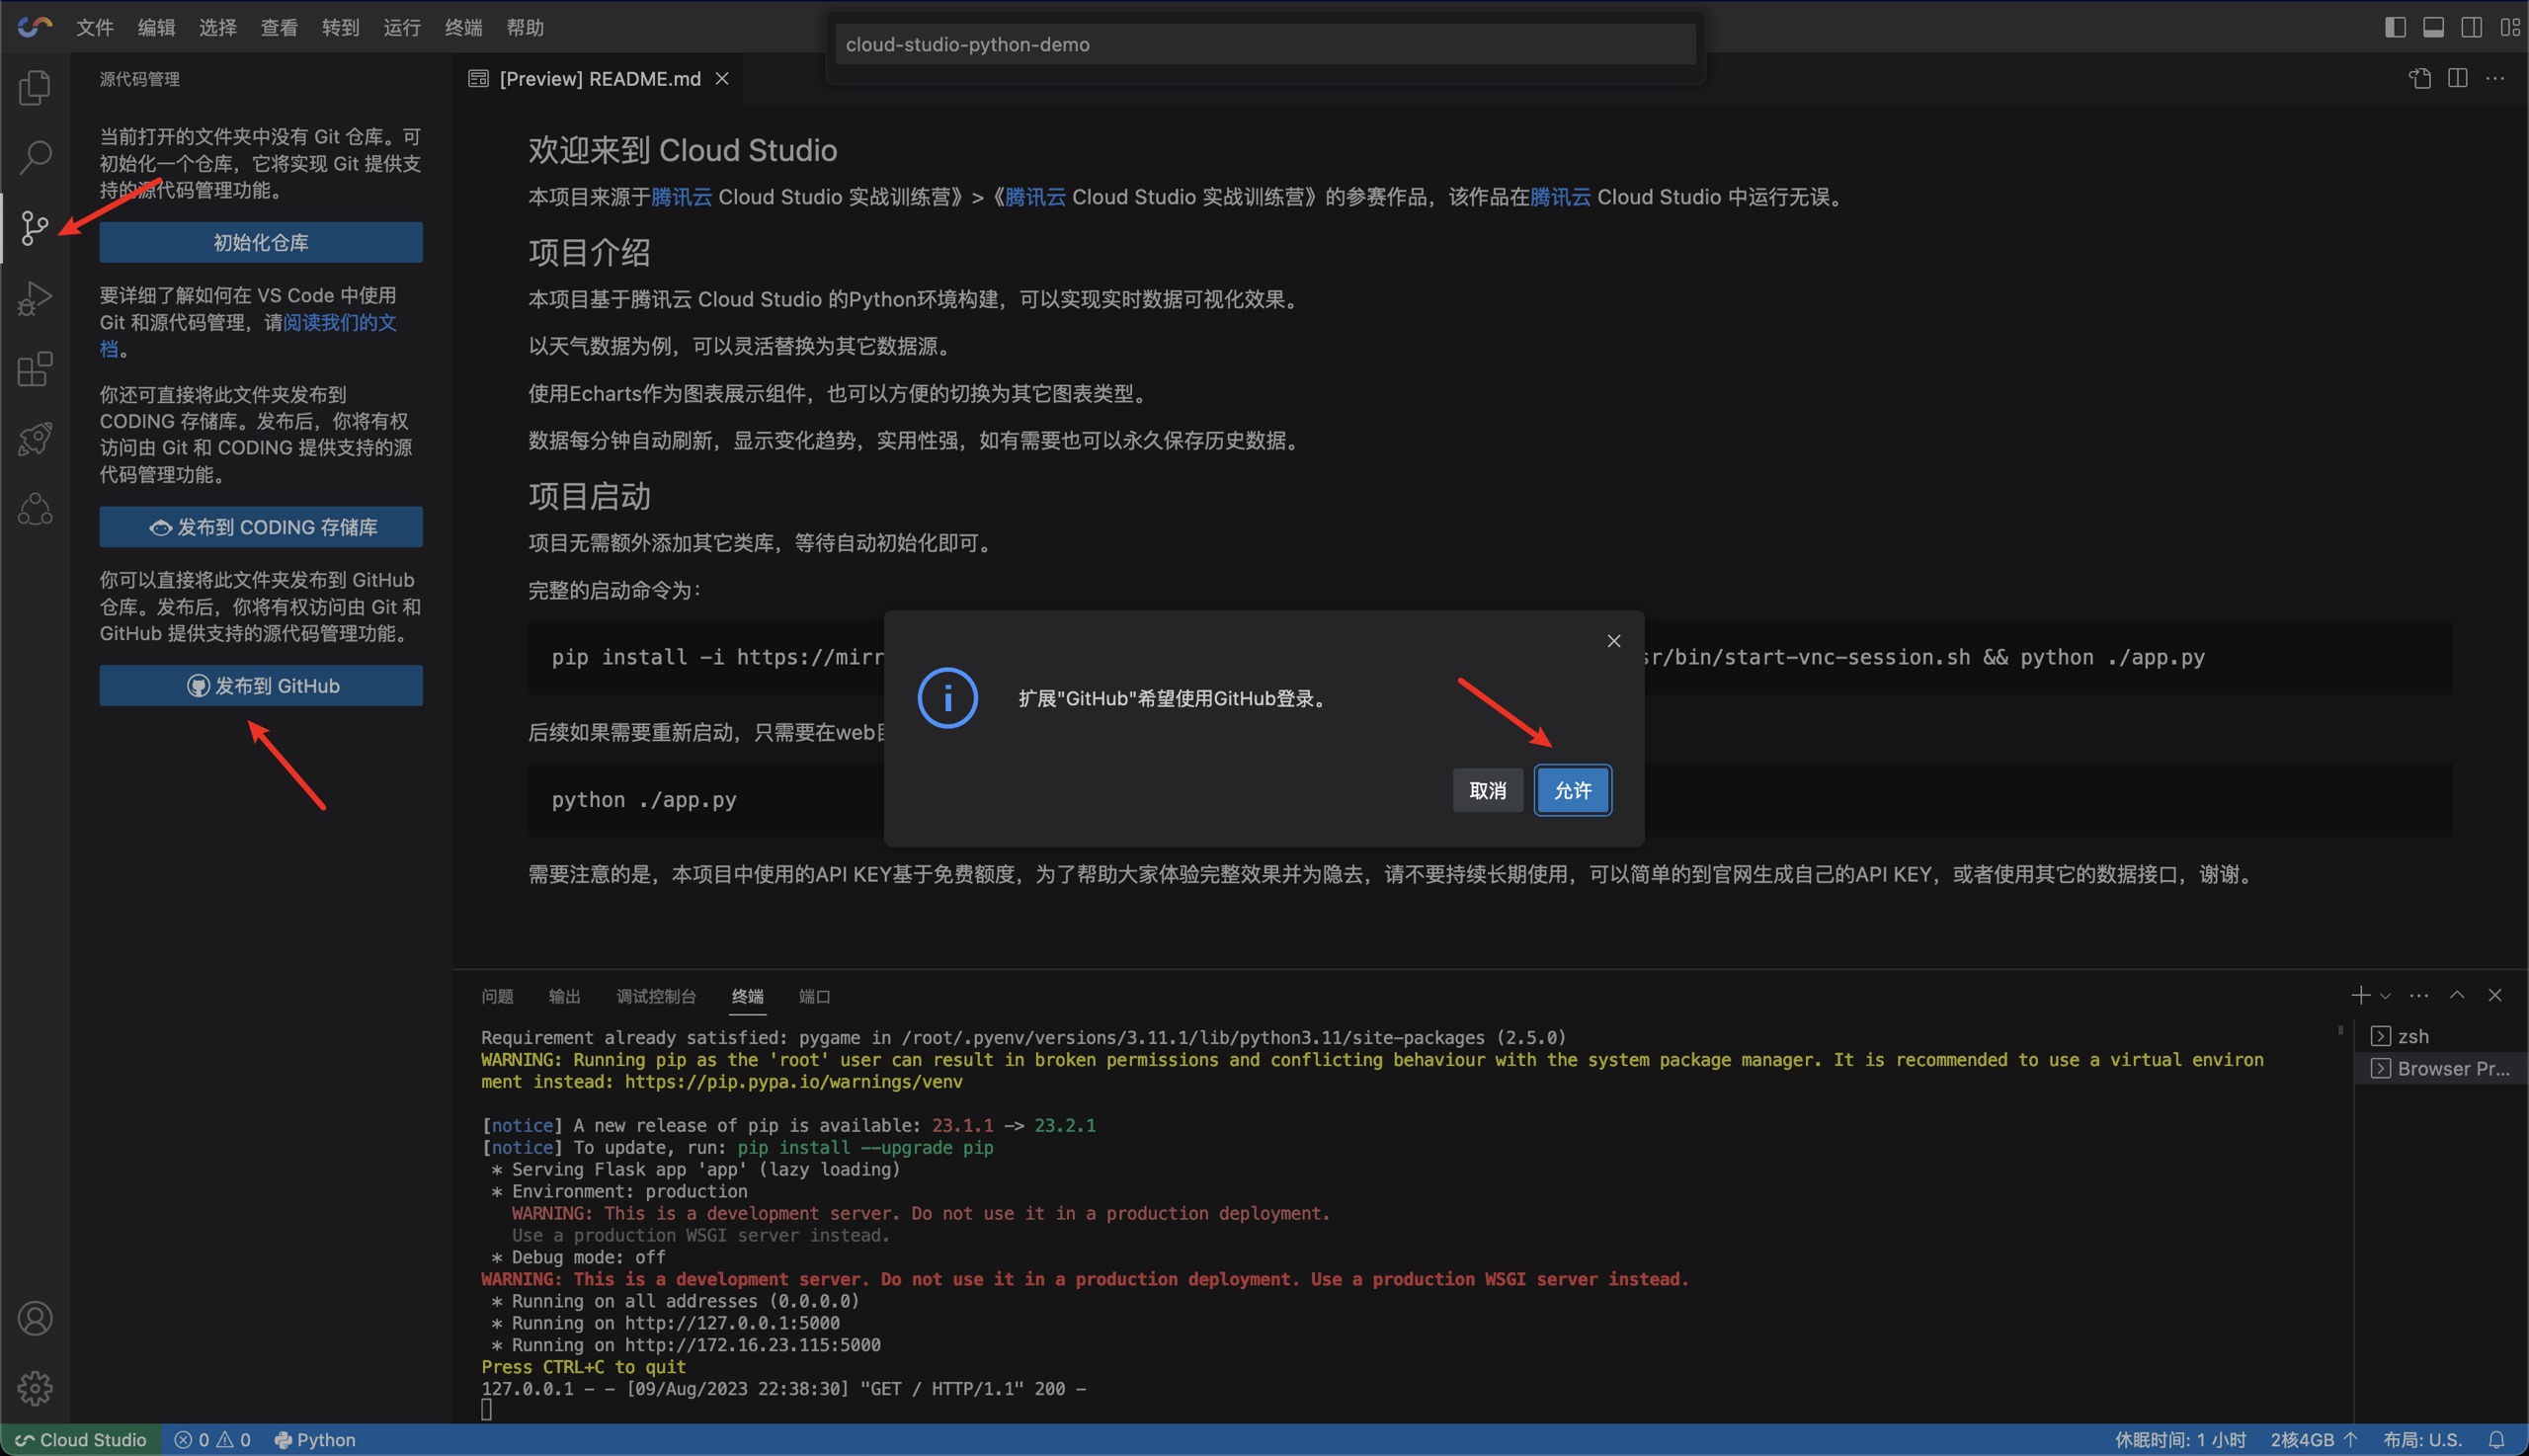Toggle the primary sidebar layout icon
This screenshot has width=2529, height=1456.
click(x=2395, y=27)
